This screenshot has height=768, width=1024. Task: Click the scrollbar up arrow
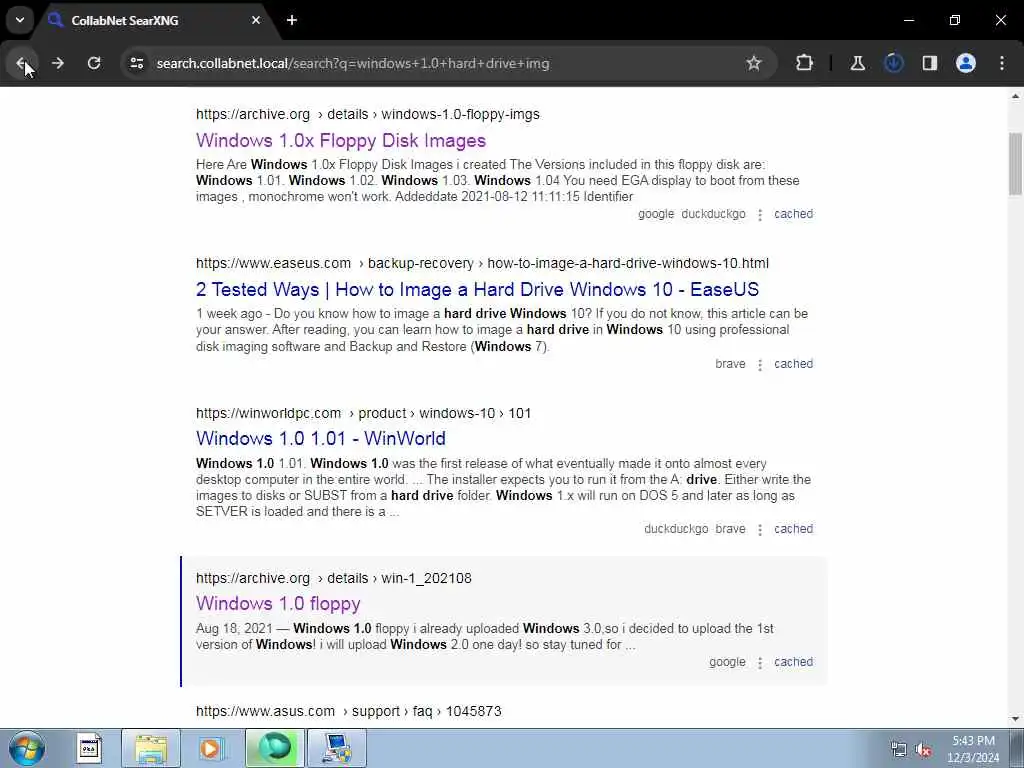(1015, 96)
